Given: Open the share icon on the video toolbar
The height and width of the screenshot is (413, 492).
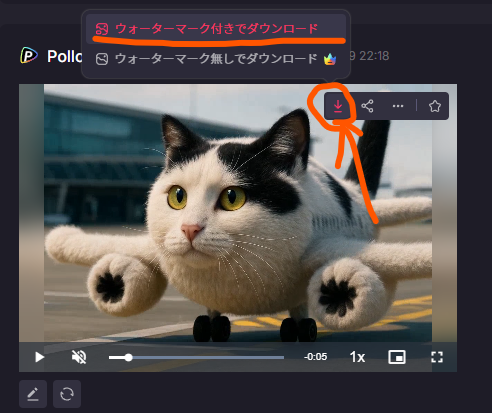Looking at the screenshot, I should click(x=367, y=106).
